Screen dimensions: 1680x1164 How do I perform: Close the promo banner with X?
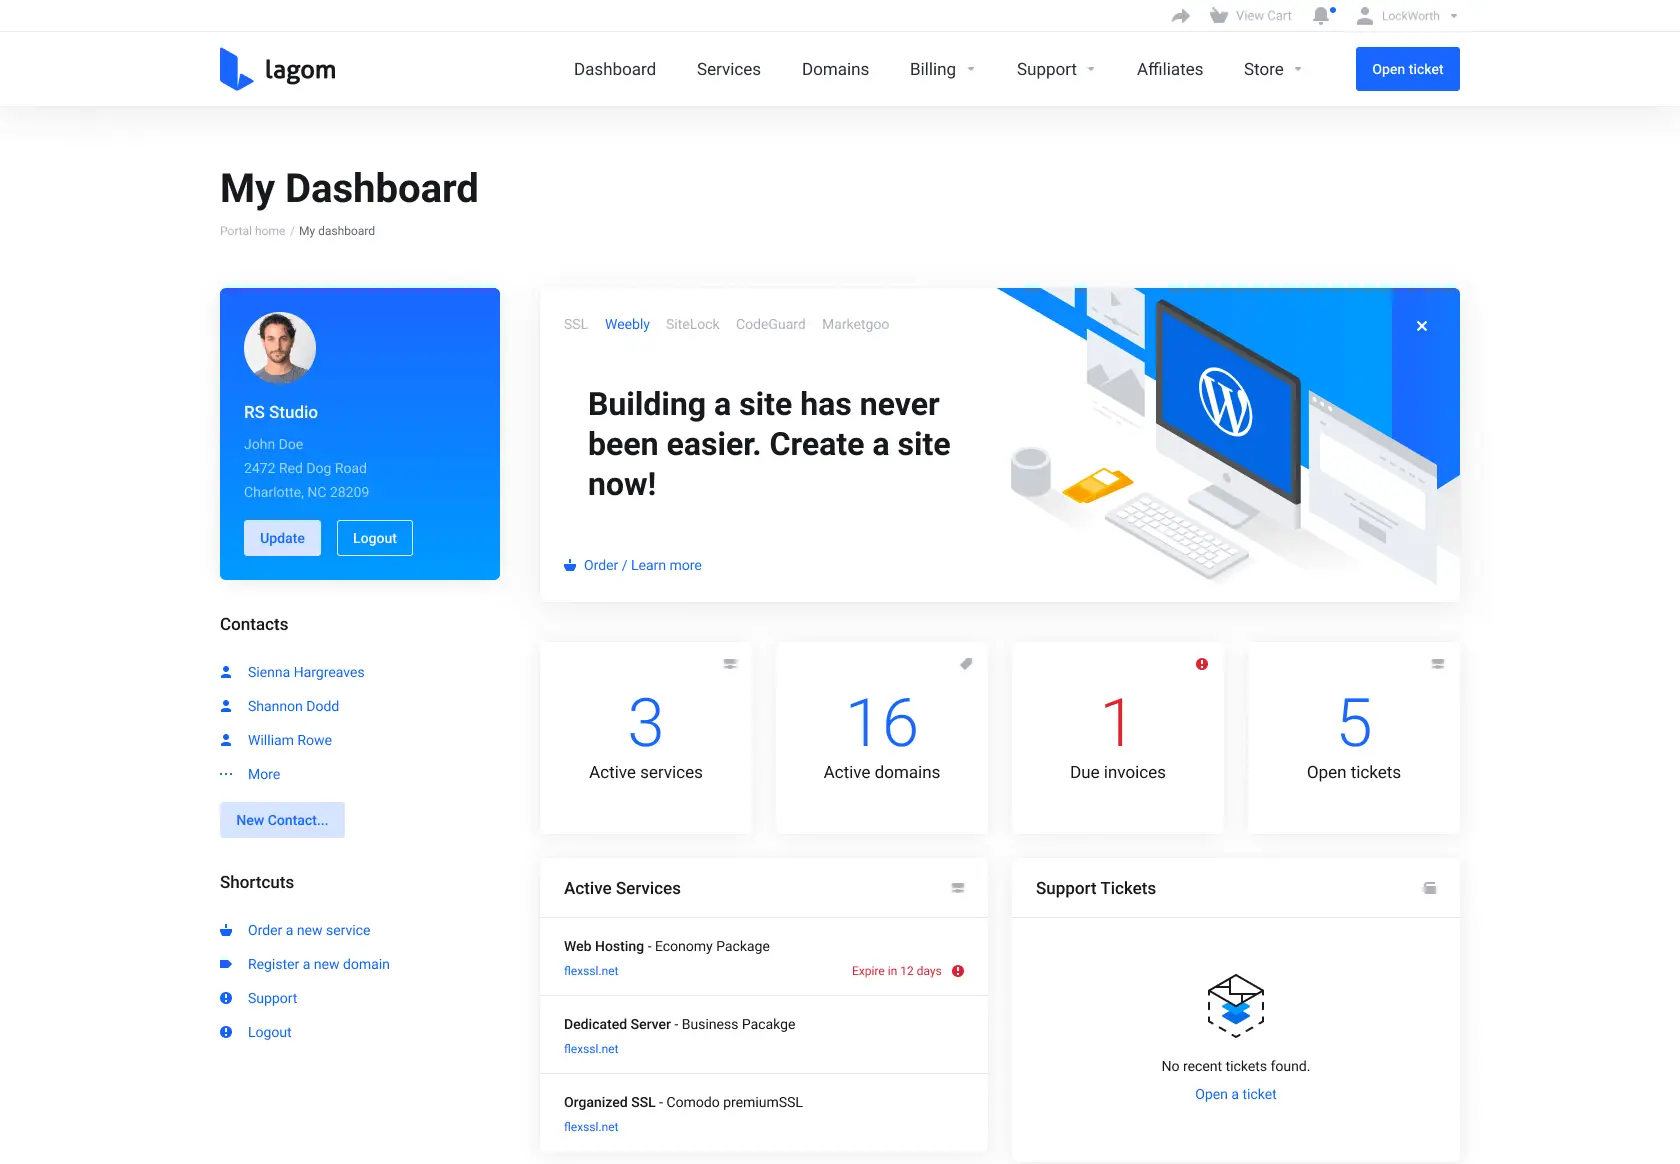pyautogui.click(x=1422, y=326)
